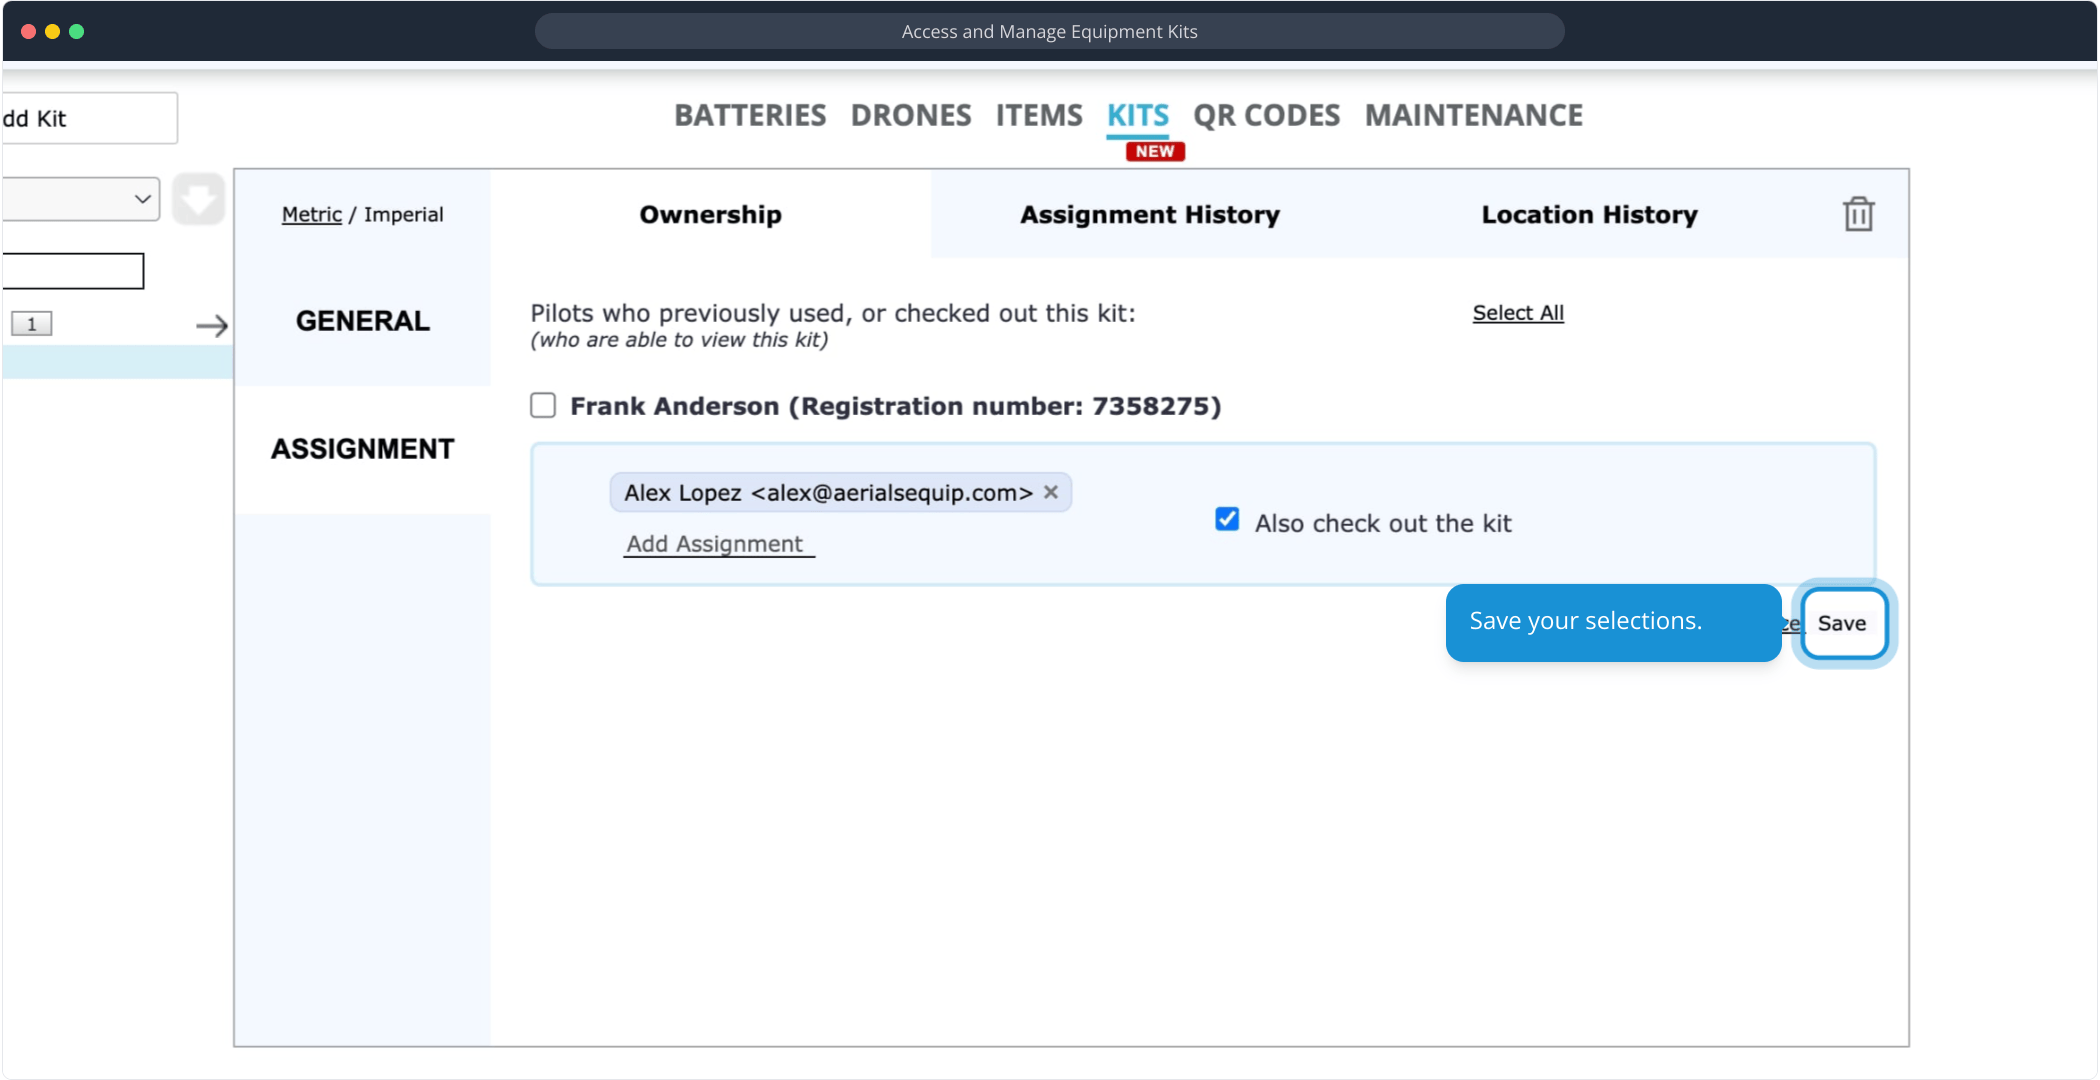This screenshot has height=1080, width=2100.
Task: Open the Assignment History tab
Action: pos(1149,215)
